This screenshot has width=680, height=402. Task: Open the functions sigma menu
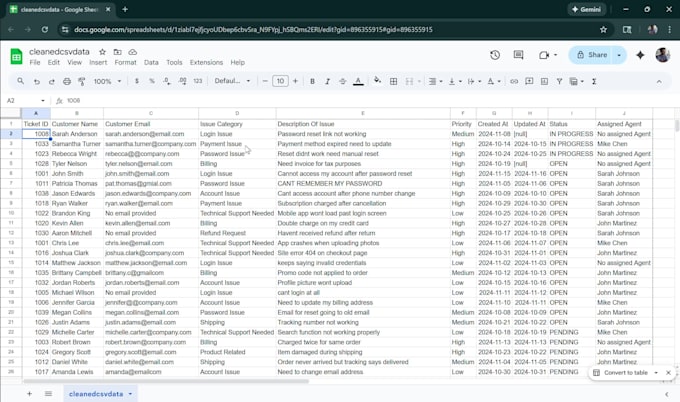click(x=594, y=81)
